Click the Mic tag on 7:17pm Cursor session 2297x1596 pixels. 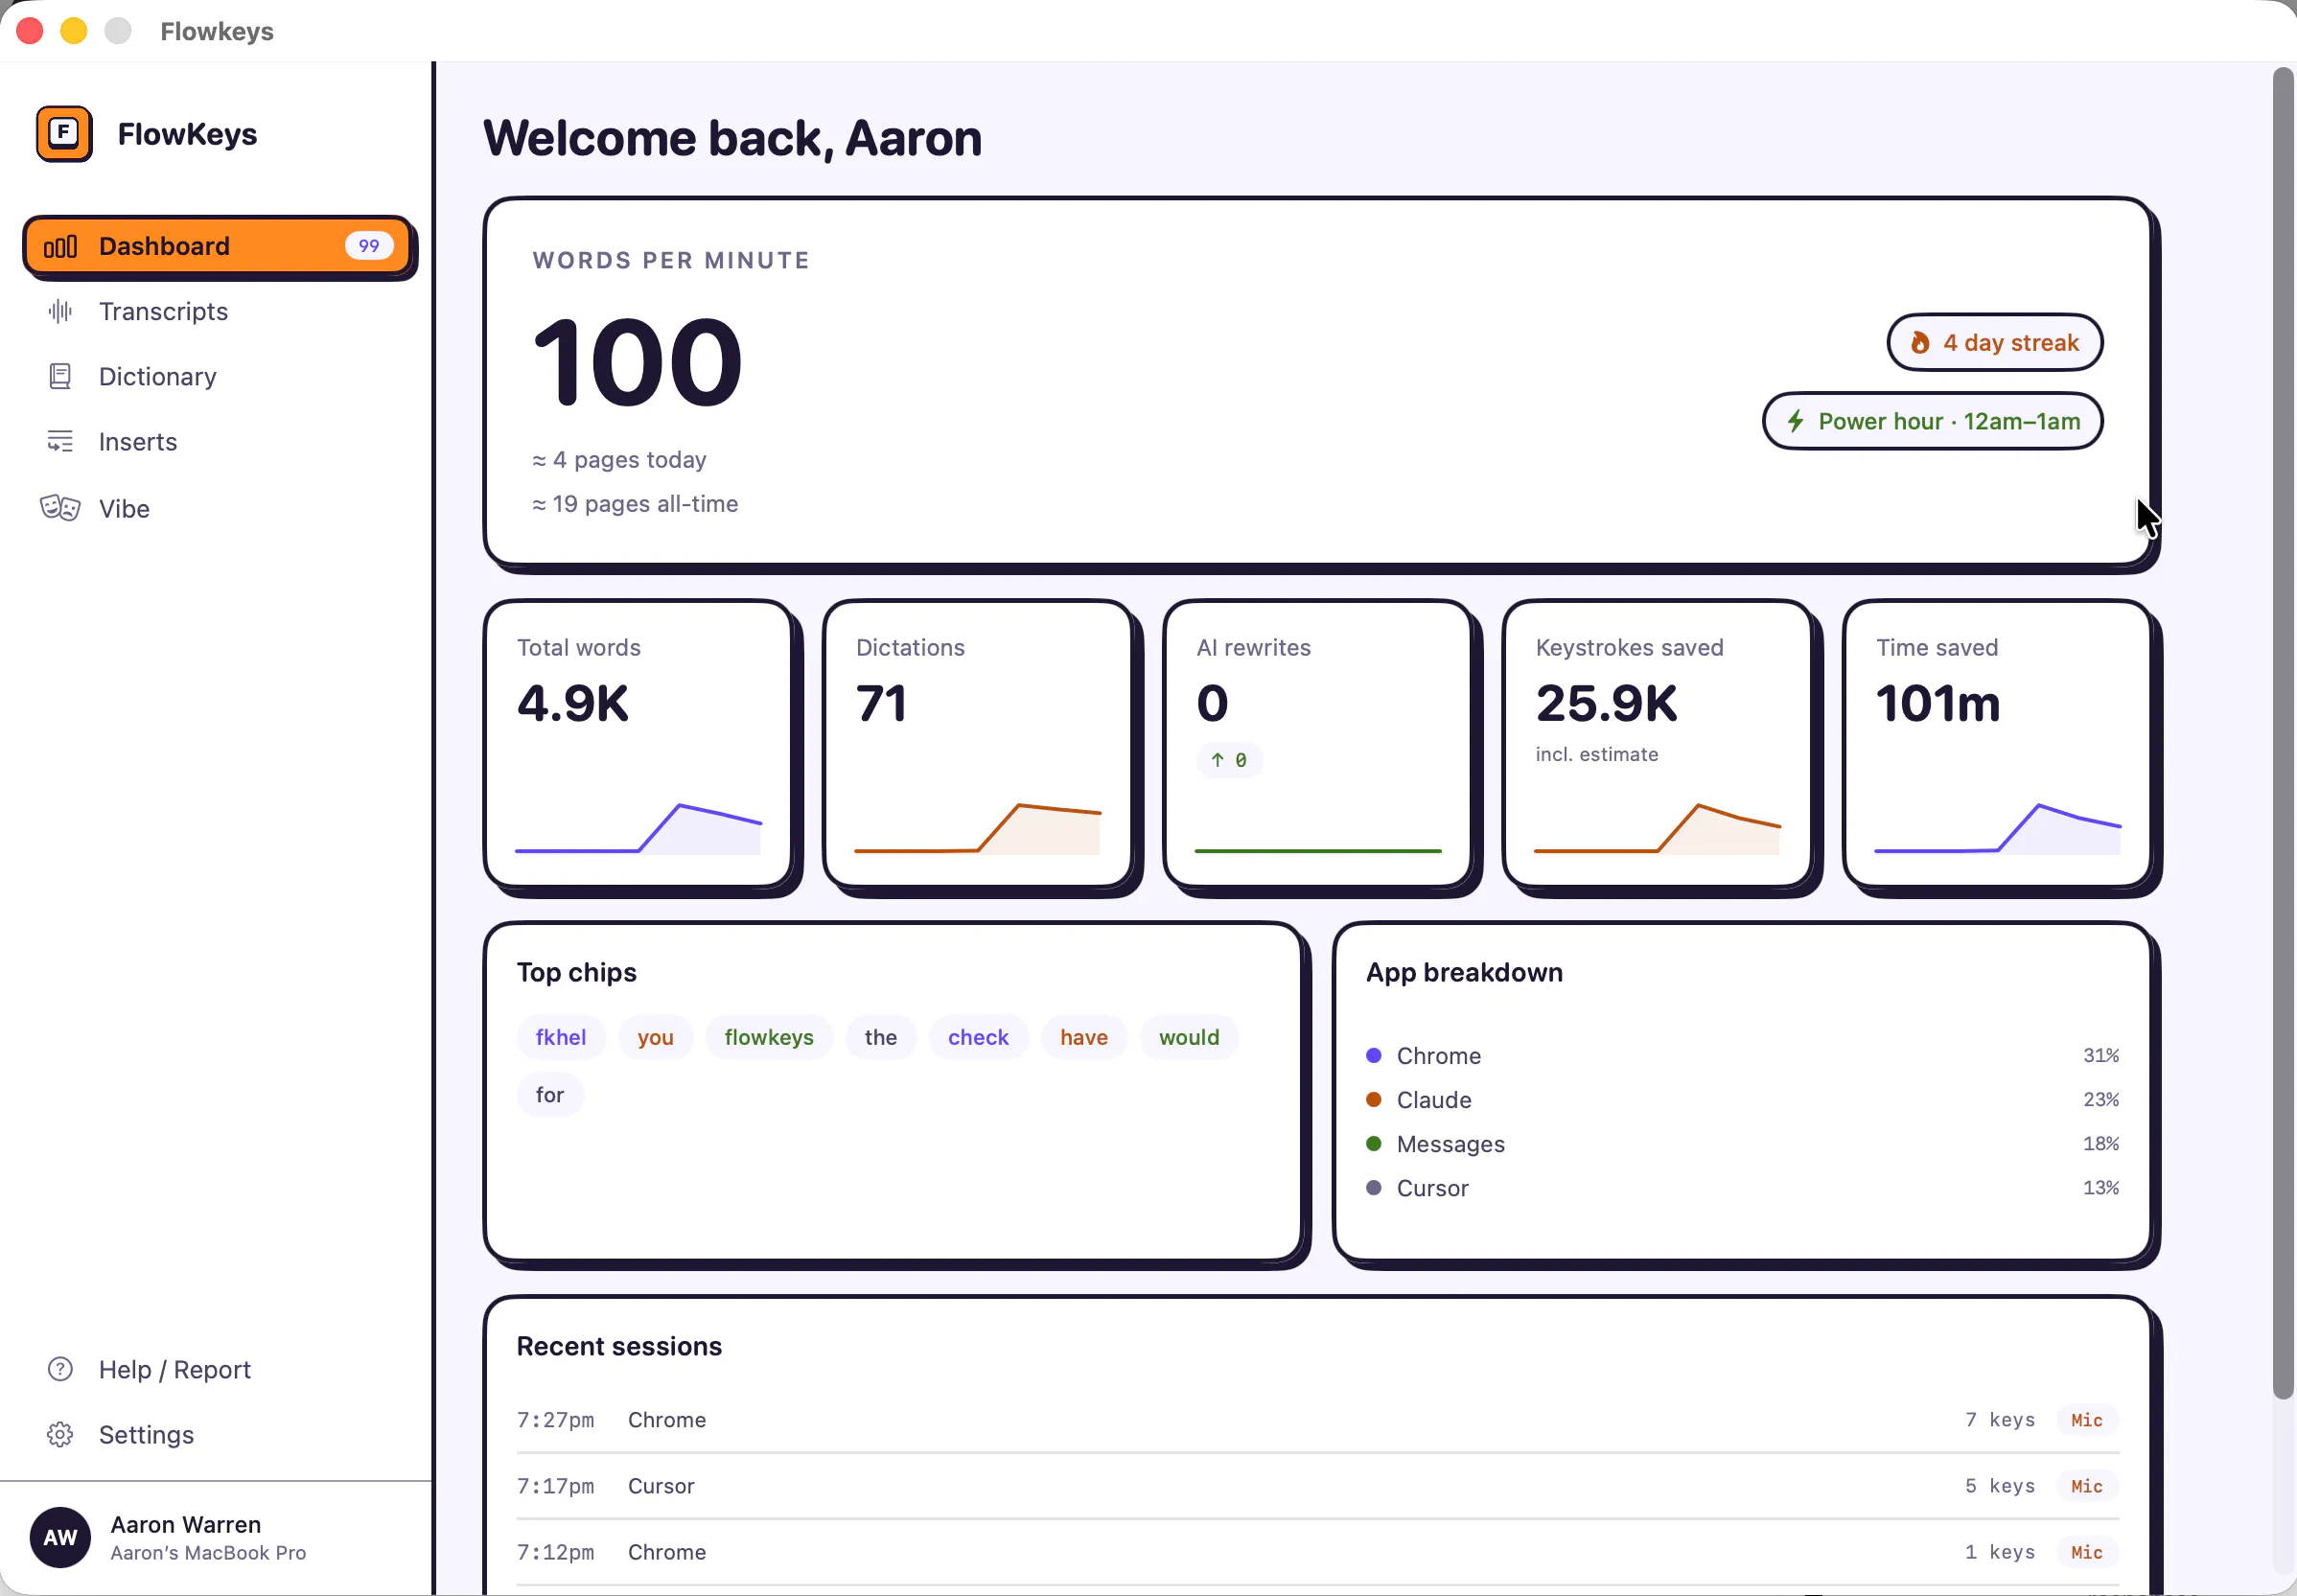[x=2087, y=1486]
